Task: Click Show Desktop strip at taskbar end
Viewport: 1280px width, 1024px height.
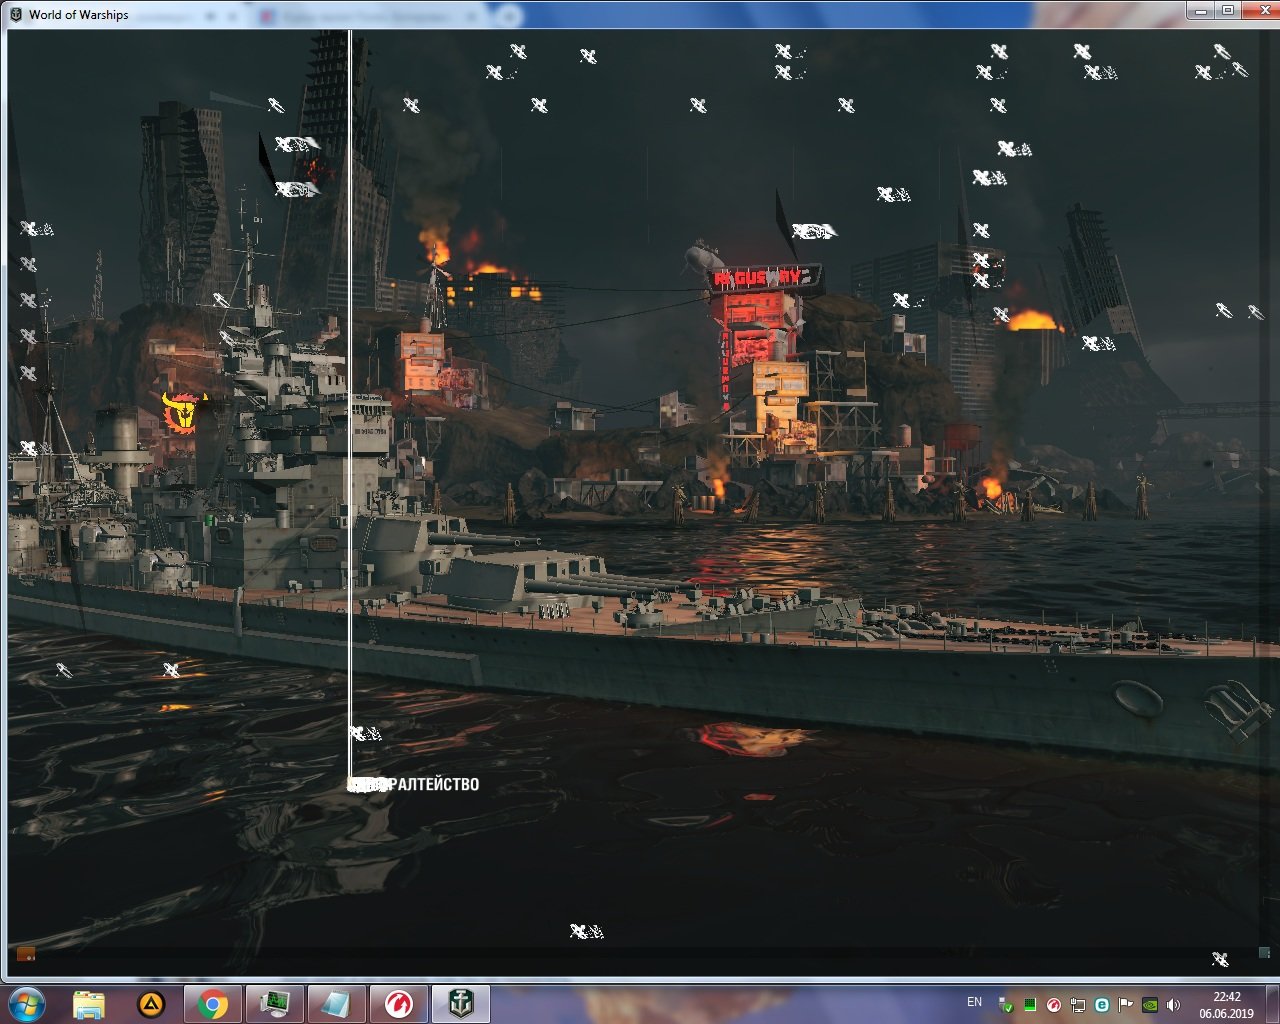Action: coord(1272,1004)
